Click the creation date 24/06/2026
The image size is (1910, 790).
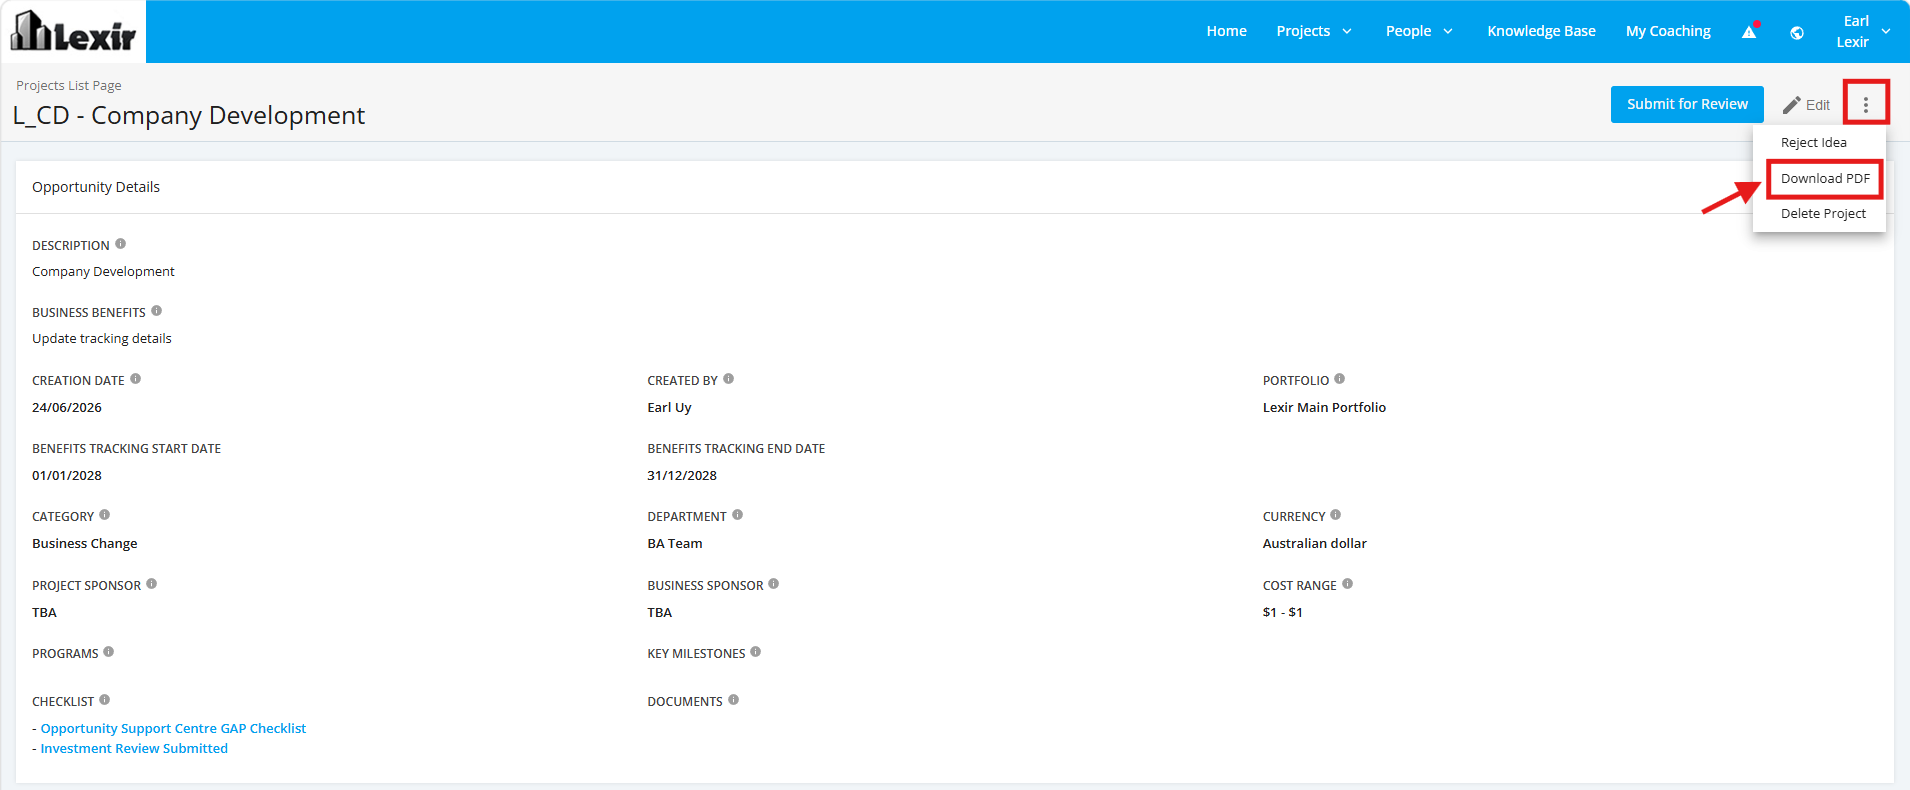point(67,407)
